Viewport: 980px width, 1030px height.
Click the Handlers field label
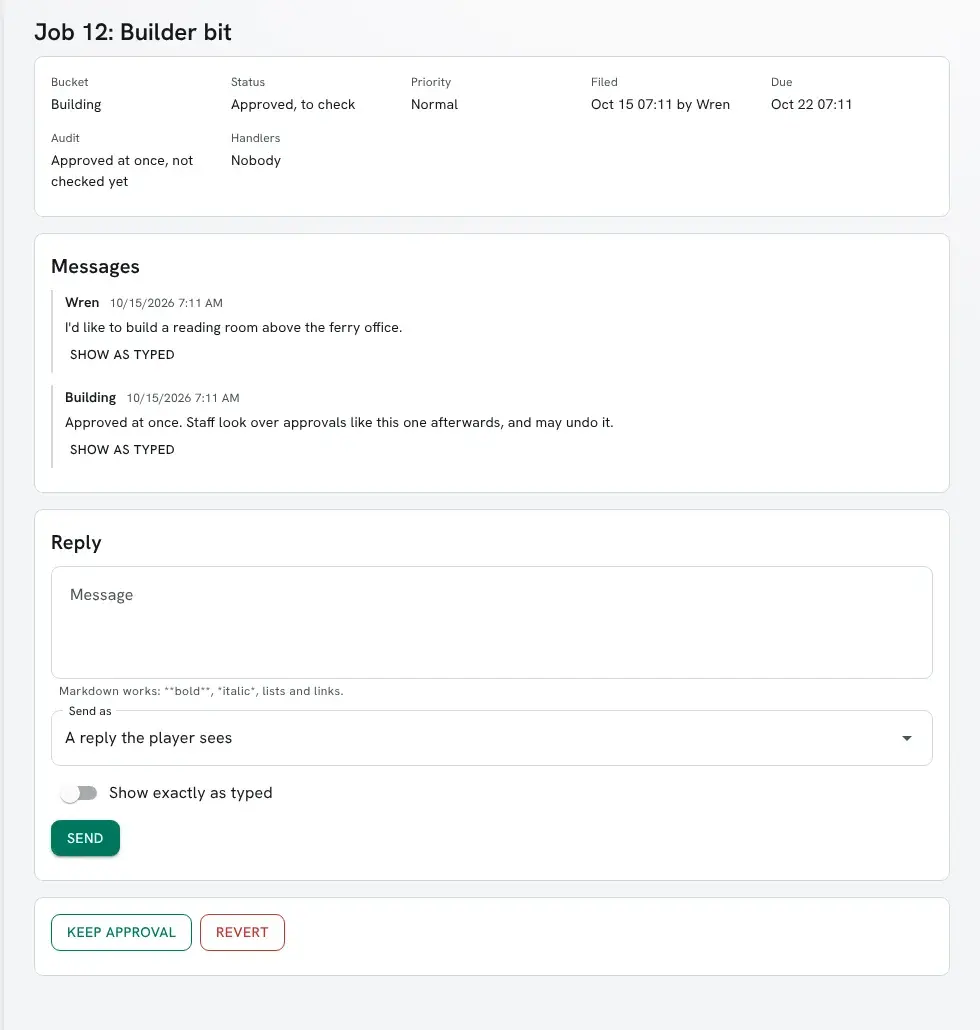tap(256, 138)
